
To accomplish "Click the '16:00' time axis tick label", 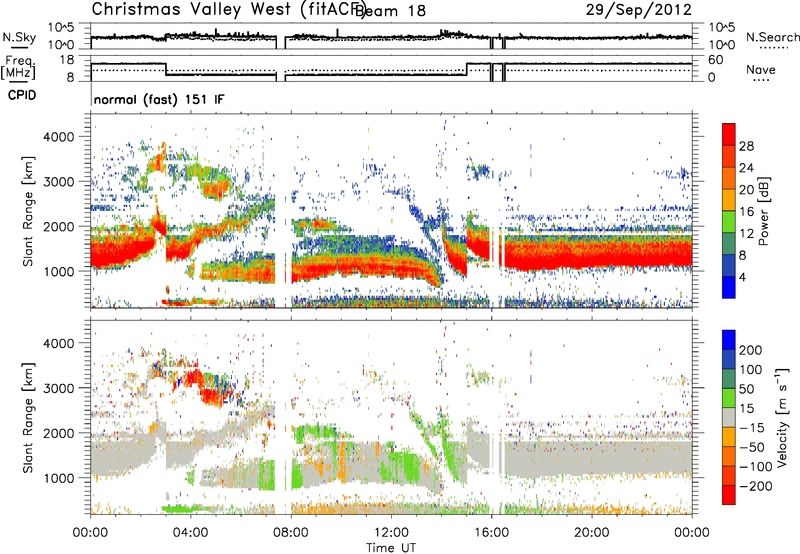I will pos(491,533).
